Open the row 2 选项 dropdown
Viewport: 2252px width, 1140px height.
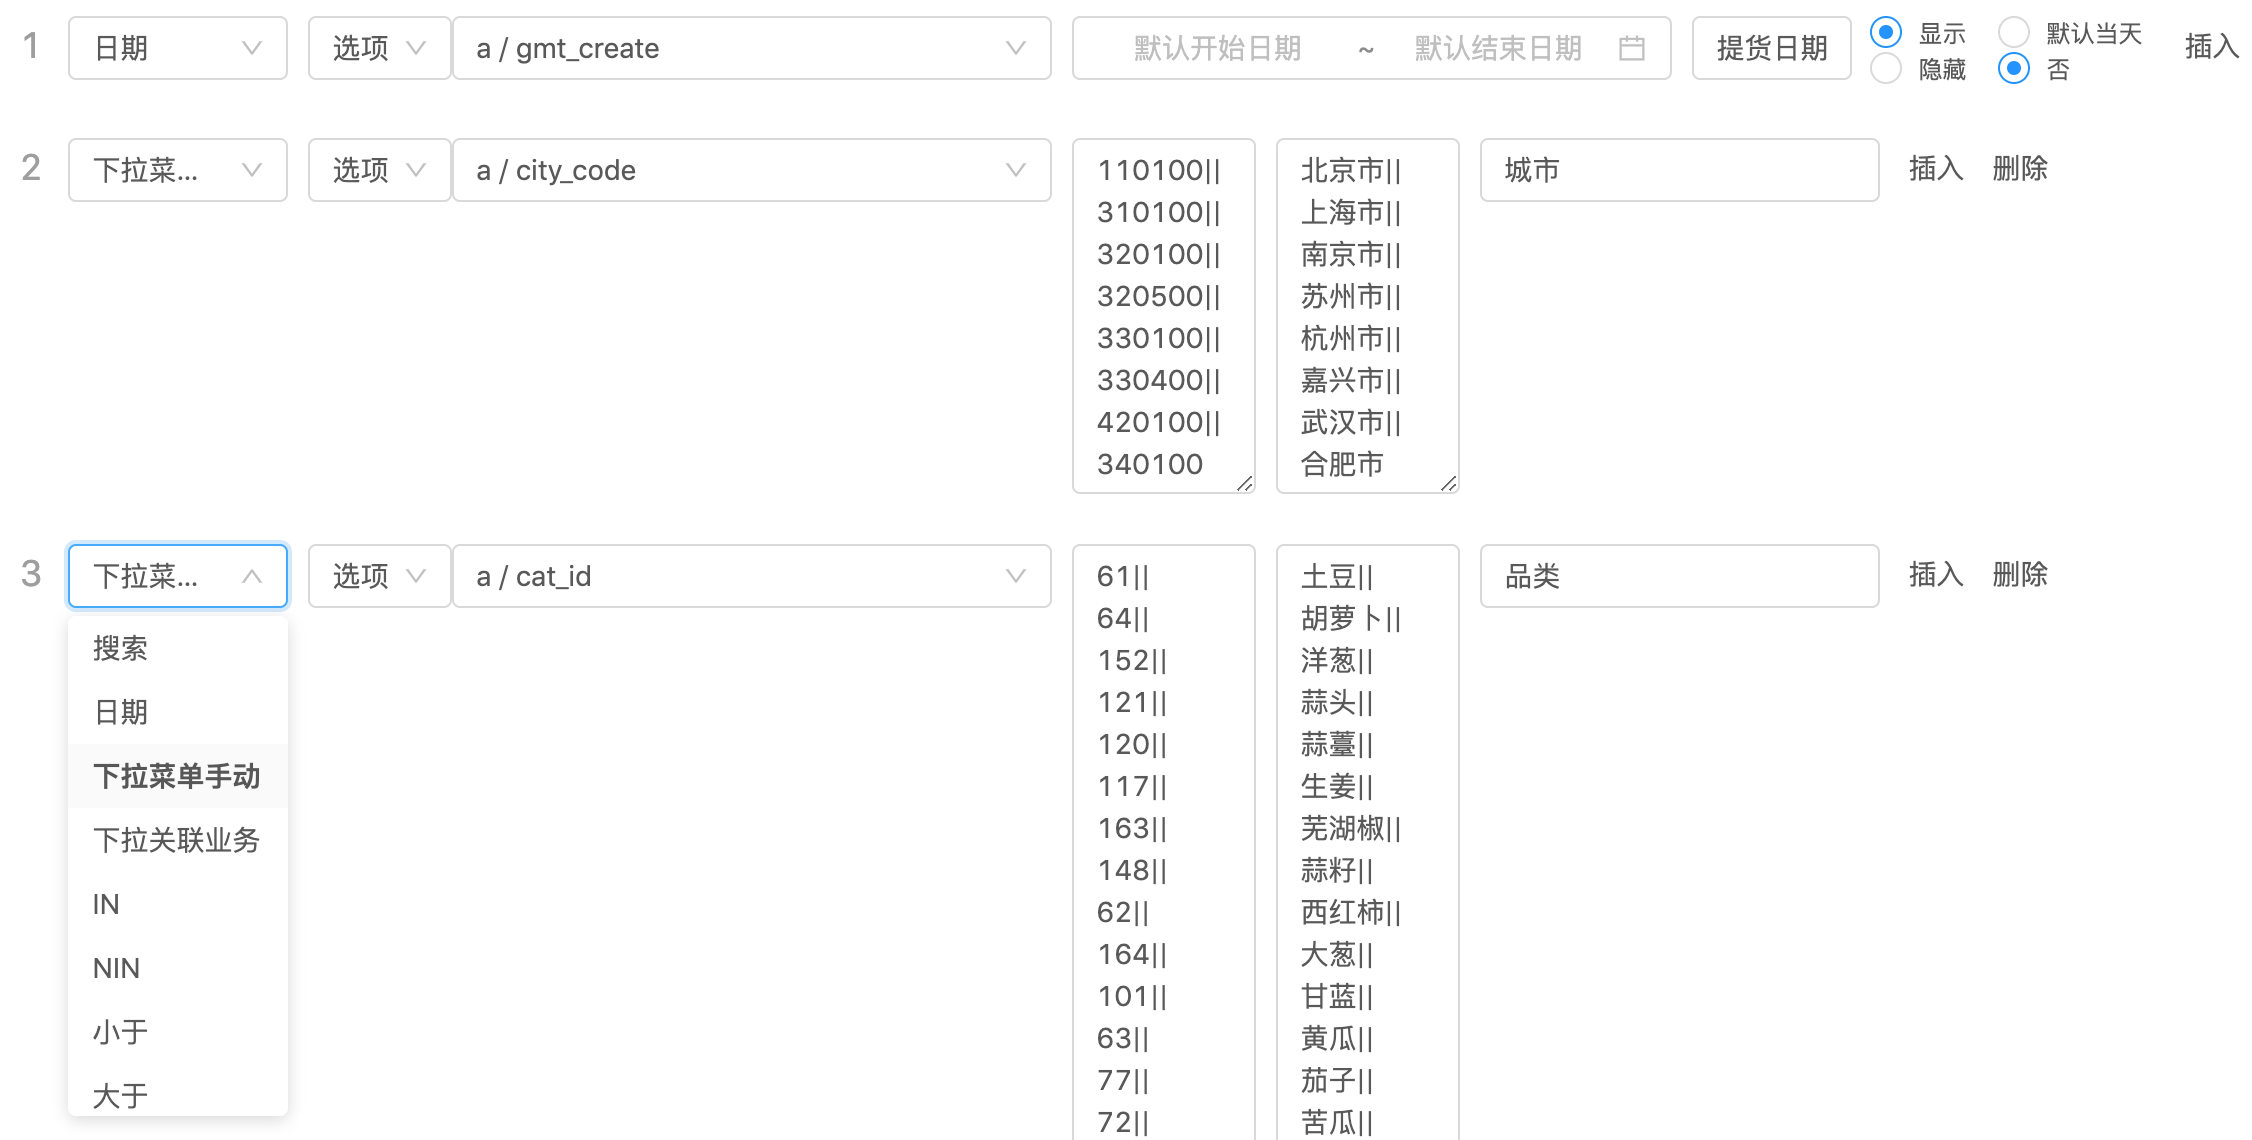tap(378, 170)
